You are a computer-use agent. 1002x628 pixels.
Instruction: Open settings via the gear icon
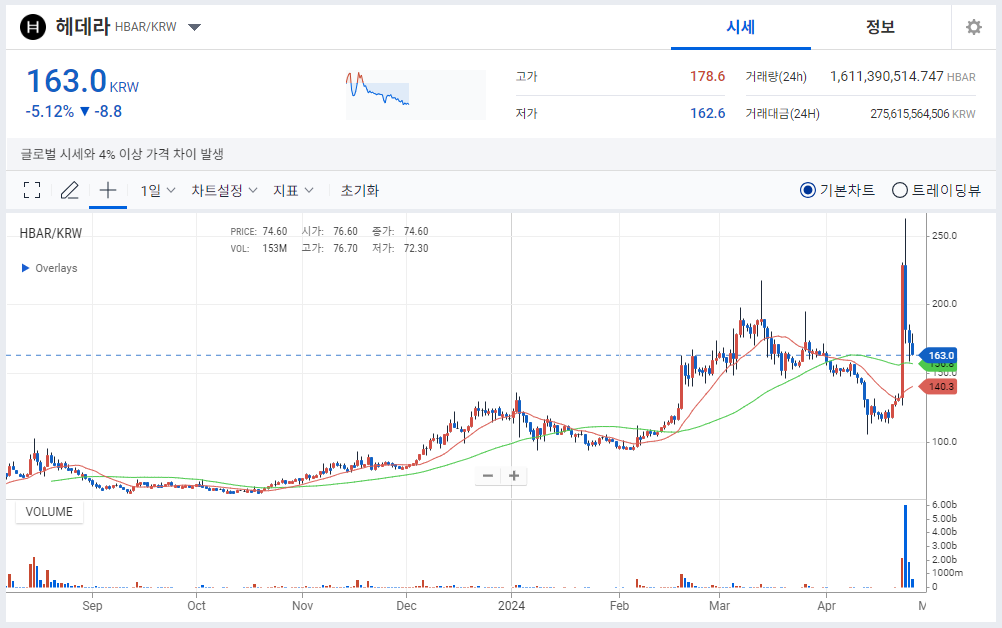tap(973, 27)
